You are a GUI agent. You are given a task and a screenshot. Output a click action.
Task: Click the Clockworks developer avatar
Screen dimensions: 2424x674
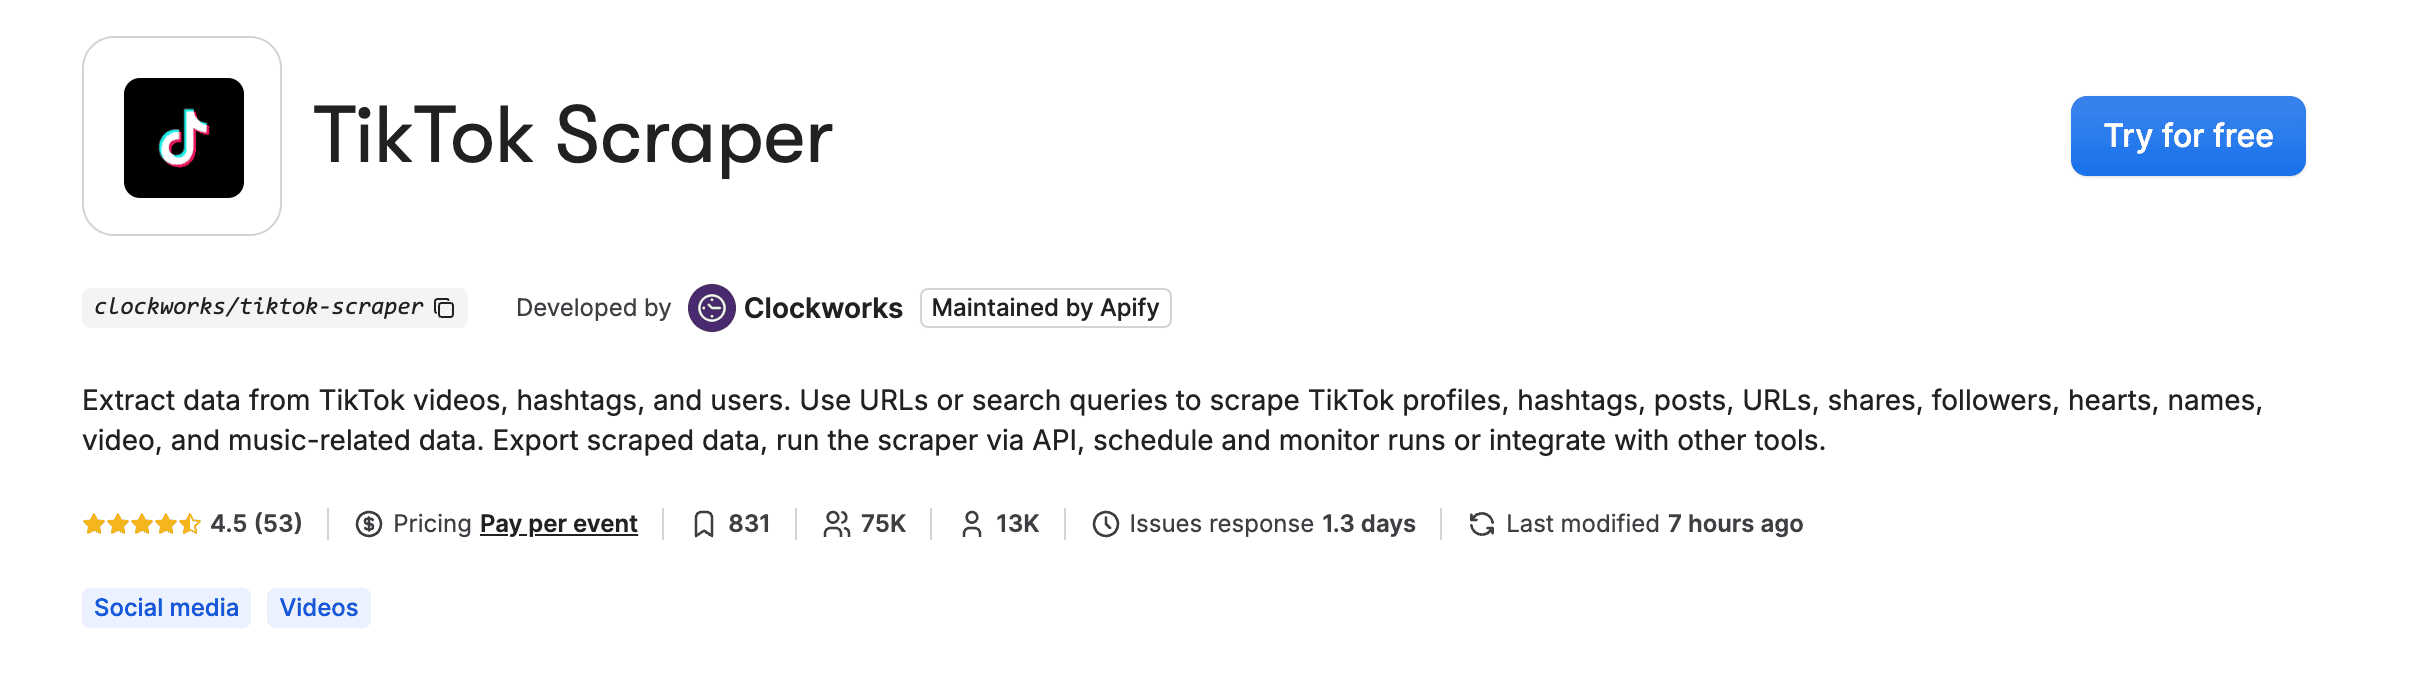coord(711,308)
